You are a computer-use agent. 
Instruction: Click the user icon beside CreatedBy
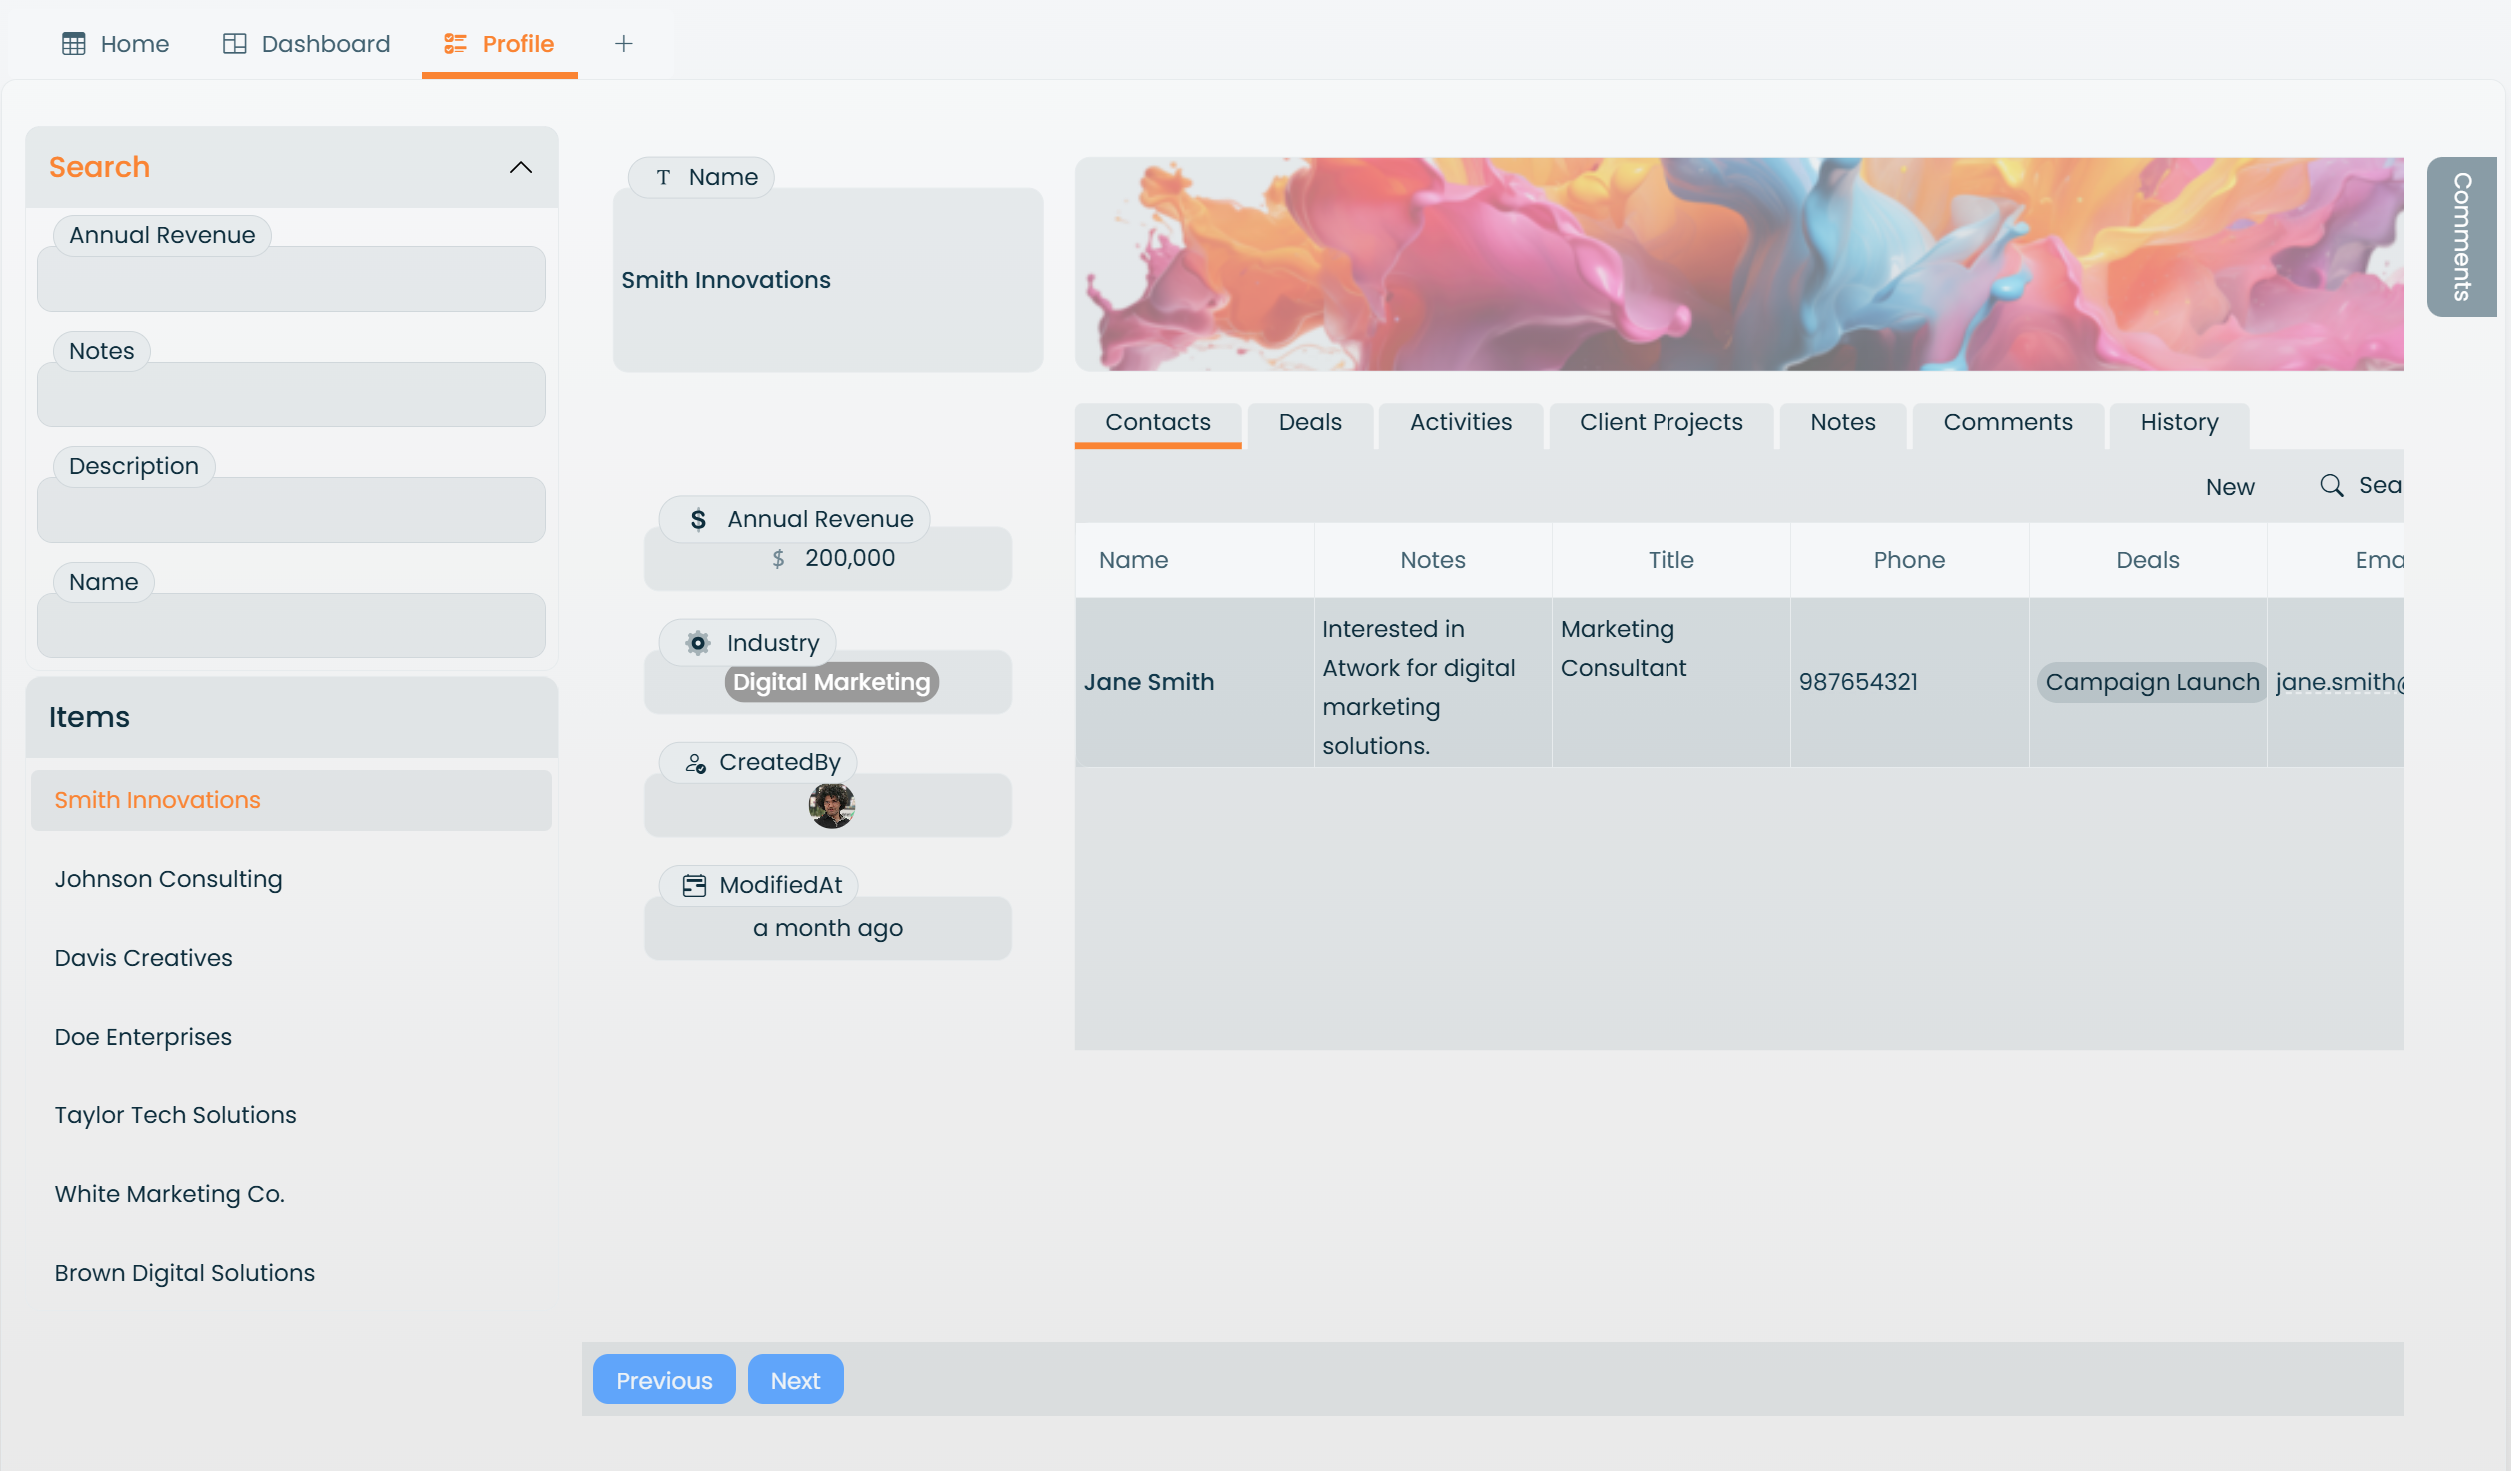click(x=696, y=763)
